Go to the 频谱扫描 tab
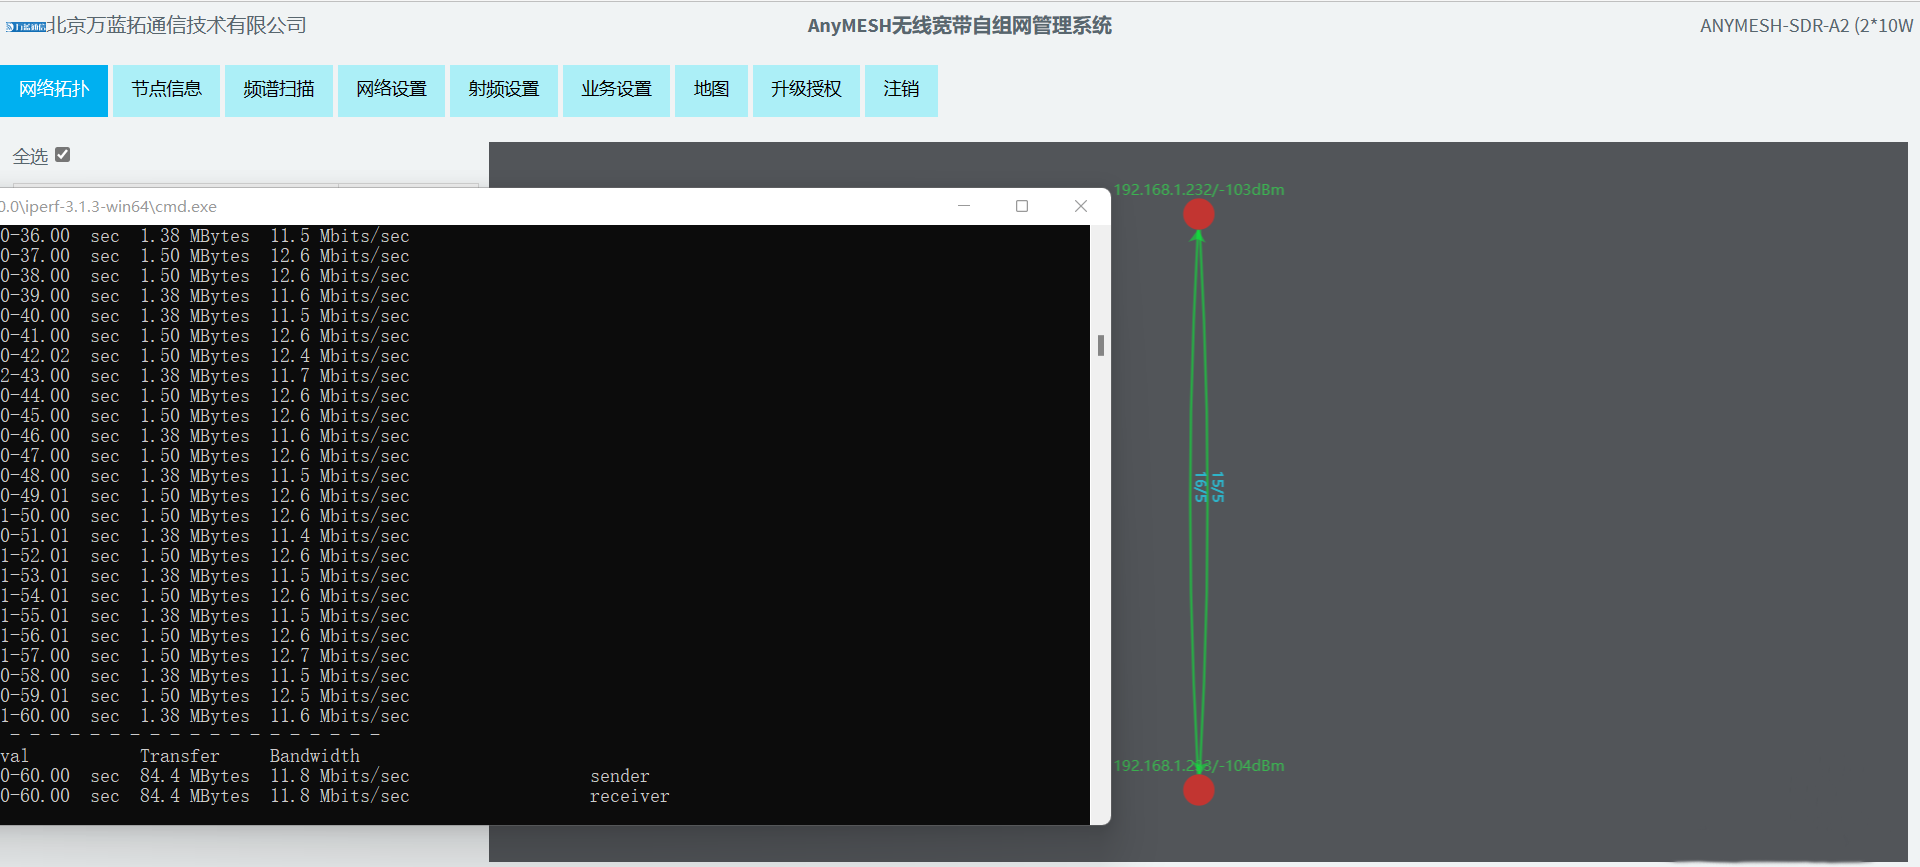 279,90
